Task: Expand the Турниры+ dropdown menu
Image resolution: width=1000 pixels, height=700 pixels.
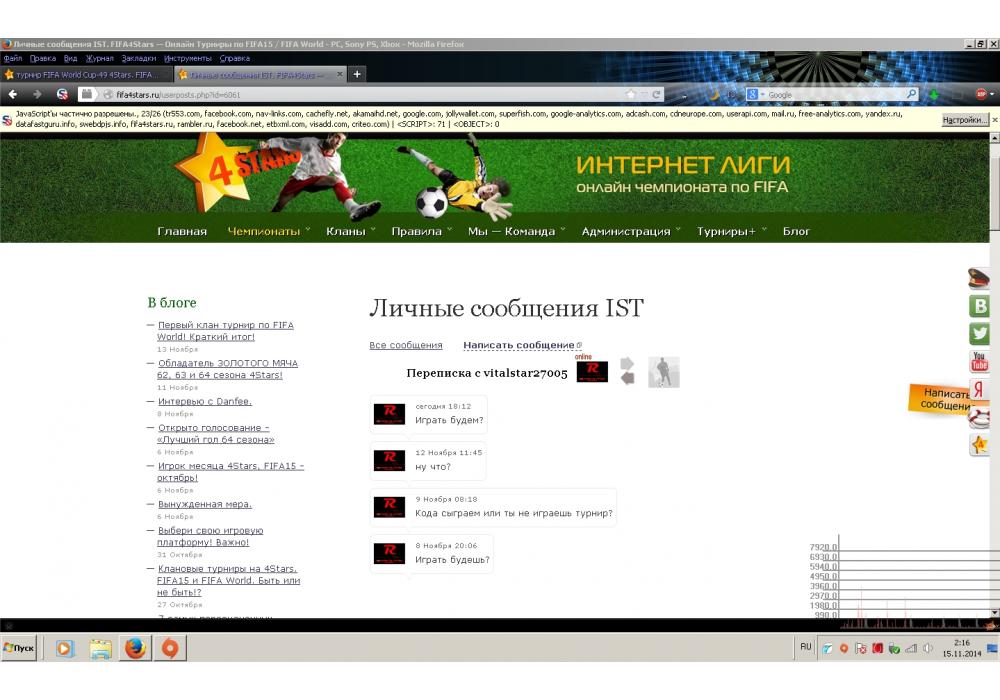Action: point(732,231)
